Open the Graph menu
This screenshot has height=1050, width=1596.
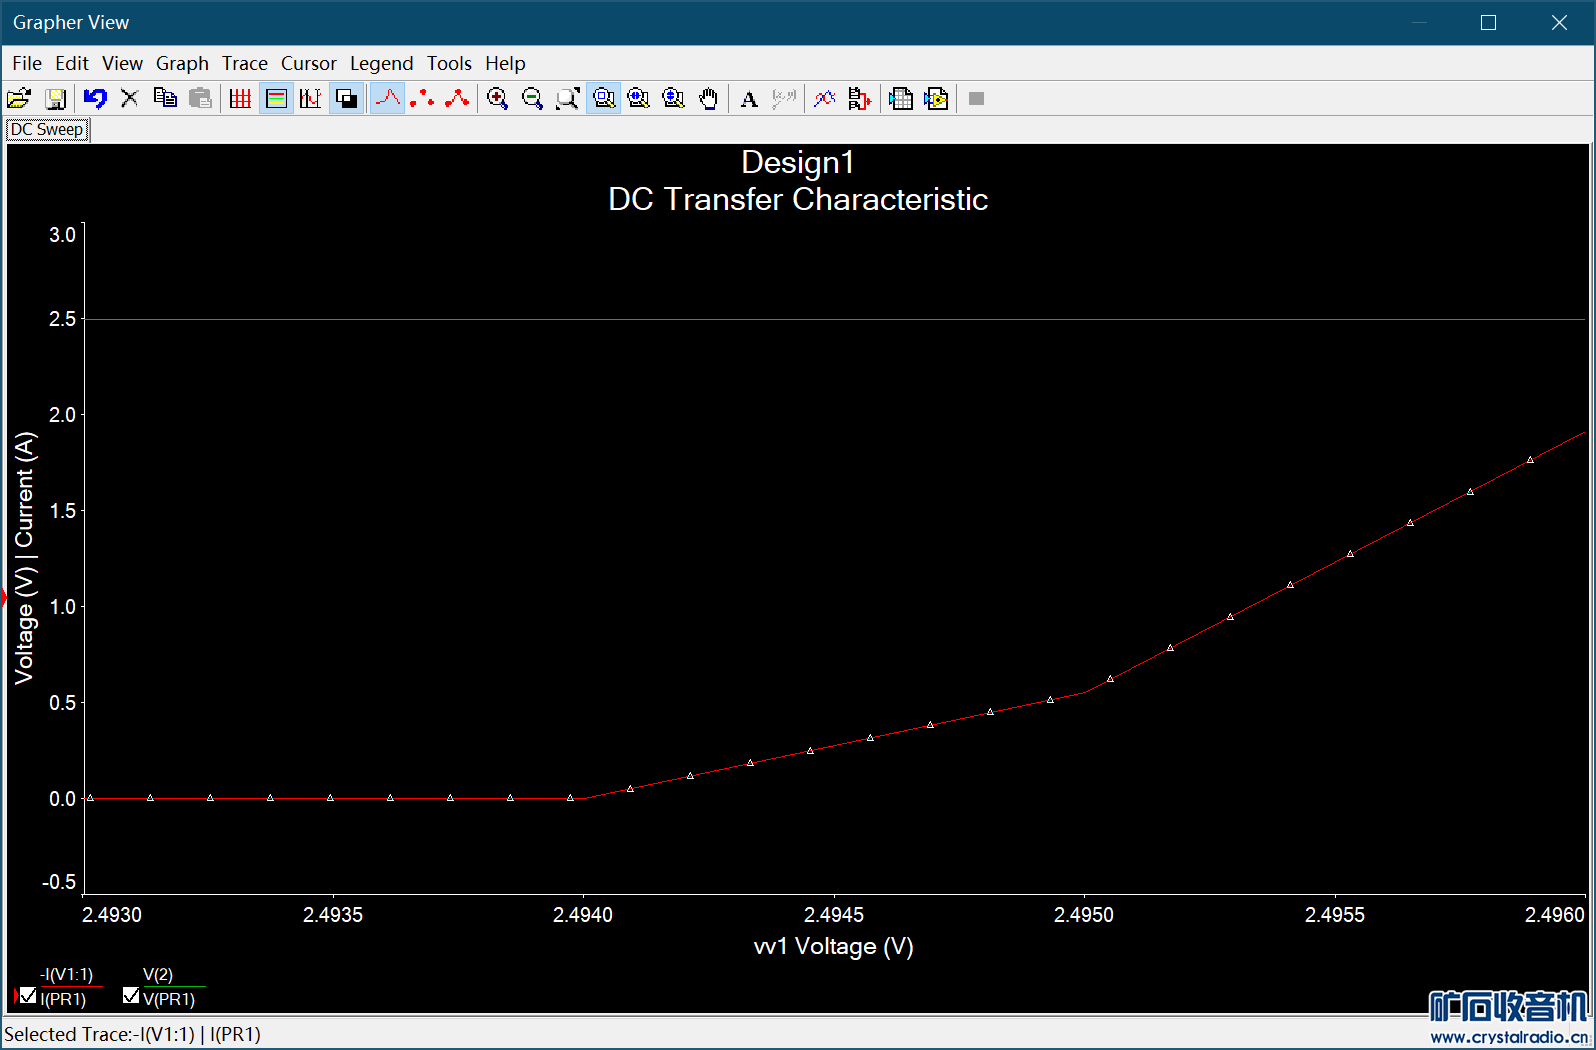point(182,63)
